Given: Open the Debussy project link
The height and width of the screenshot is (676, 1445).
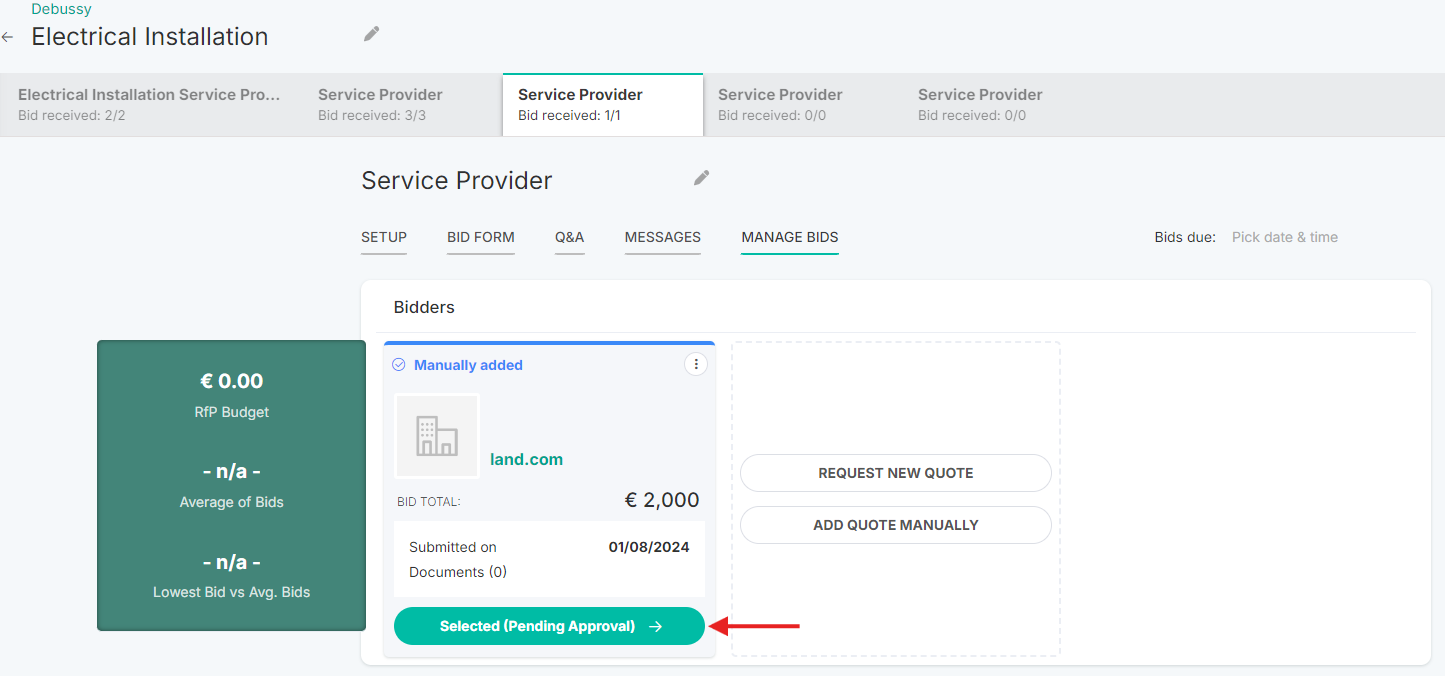Looking at the screenshot, I should click(x=61, y=9).
